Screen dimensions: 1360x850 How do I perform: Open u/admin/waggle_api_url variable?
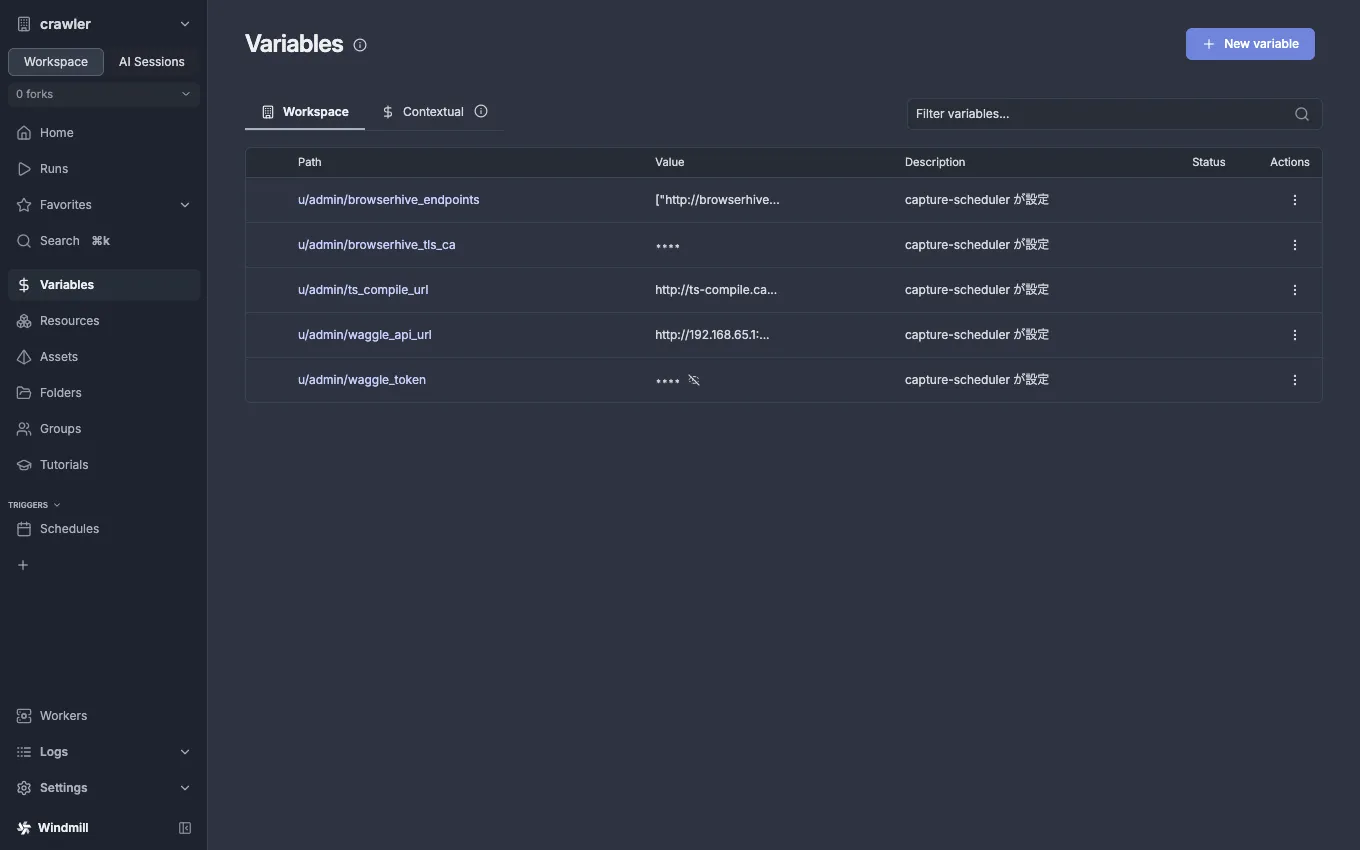pos(365,335)
